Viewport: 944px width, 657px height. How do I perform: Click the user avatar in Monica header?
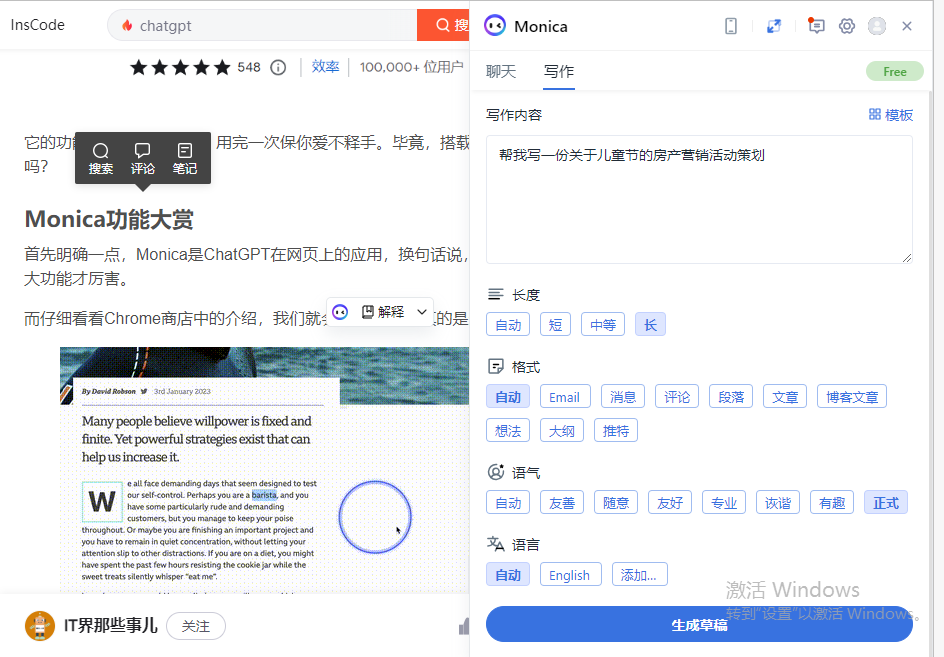click(x=877, y=26)
